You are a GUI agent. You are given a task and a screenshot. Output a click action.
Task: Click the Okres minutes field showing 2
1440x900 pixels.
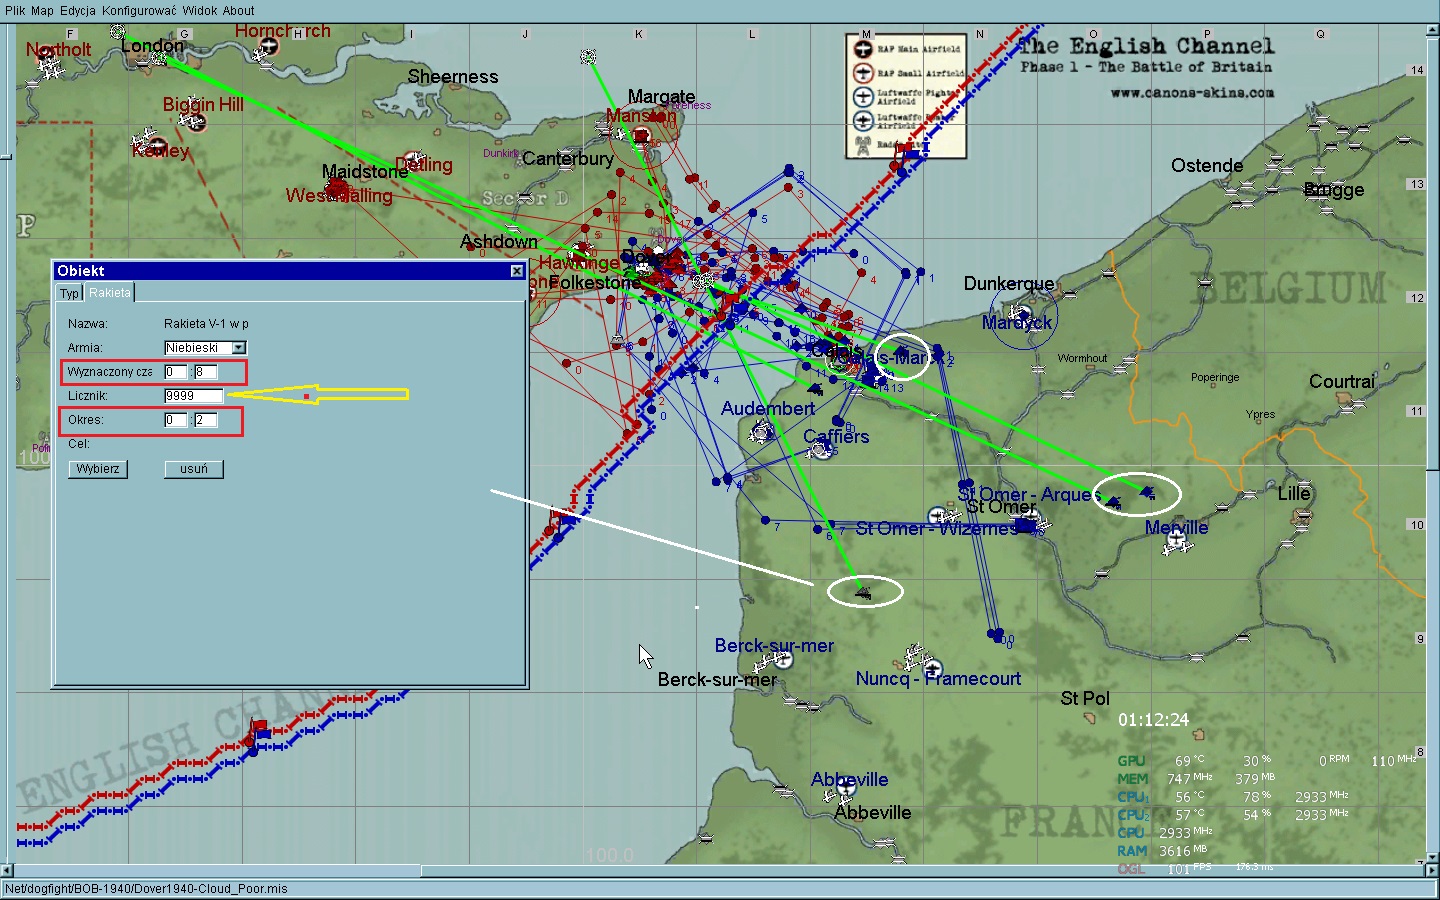pos(205,420)
